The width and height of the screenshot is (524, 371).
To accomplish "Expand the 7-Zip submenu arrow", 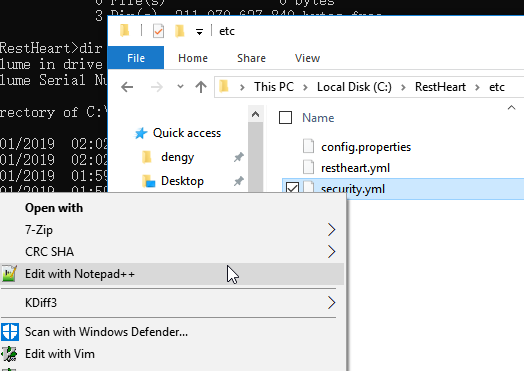I will pos(331,230).
